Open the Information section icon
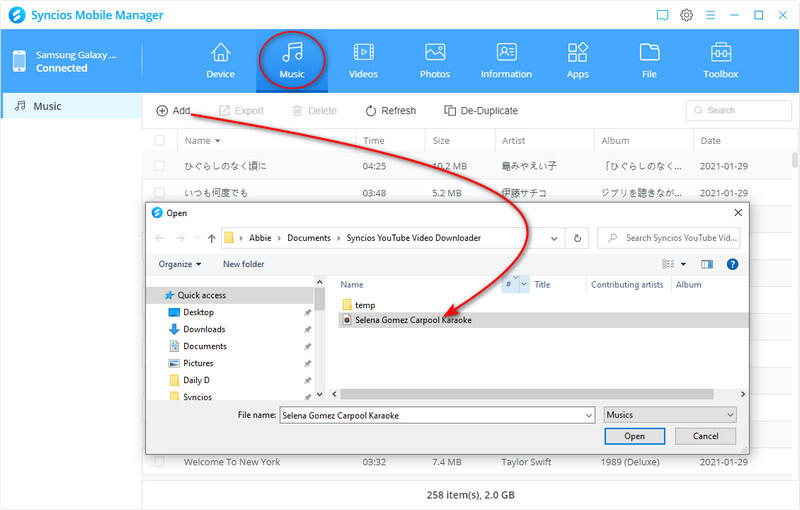 point(506,59)
